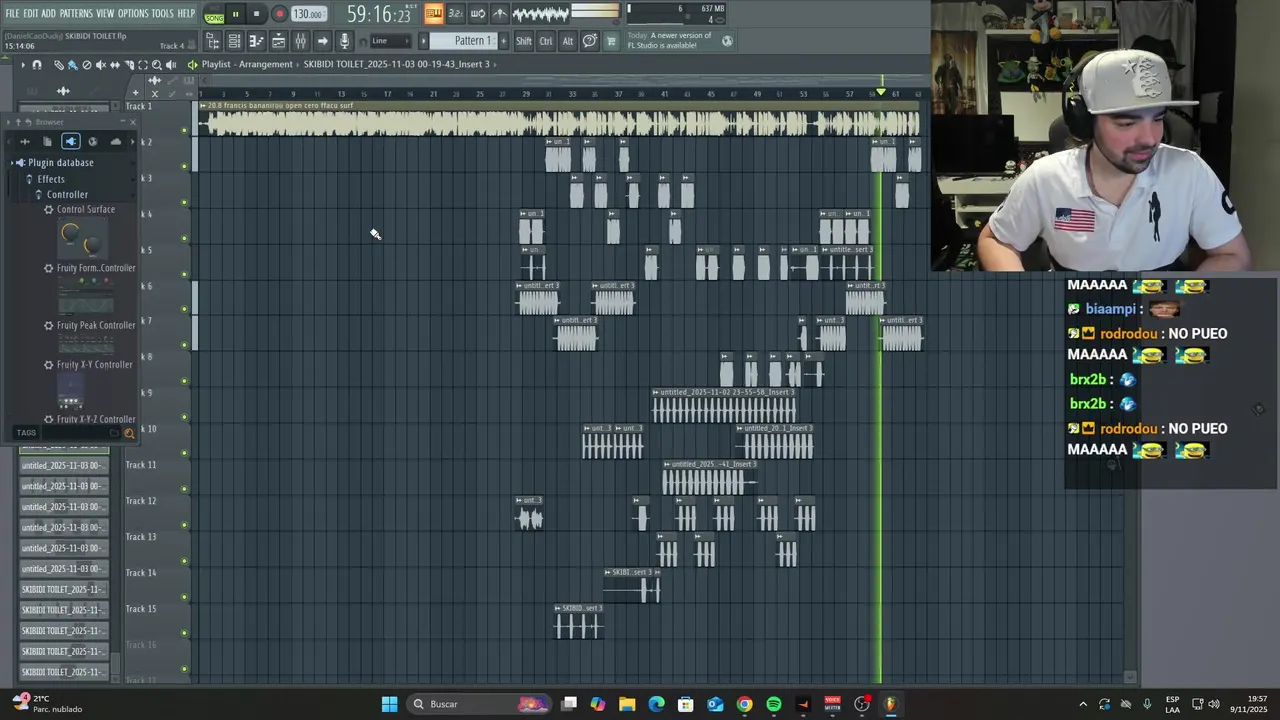The height and width of the screenshot is (720, 1280).
Task: Select the zoom tool in playlist toolbar
Action: point(156,65)
